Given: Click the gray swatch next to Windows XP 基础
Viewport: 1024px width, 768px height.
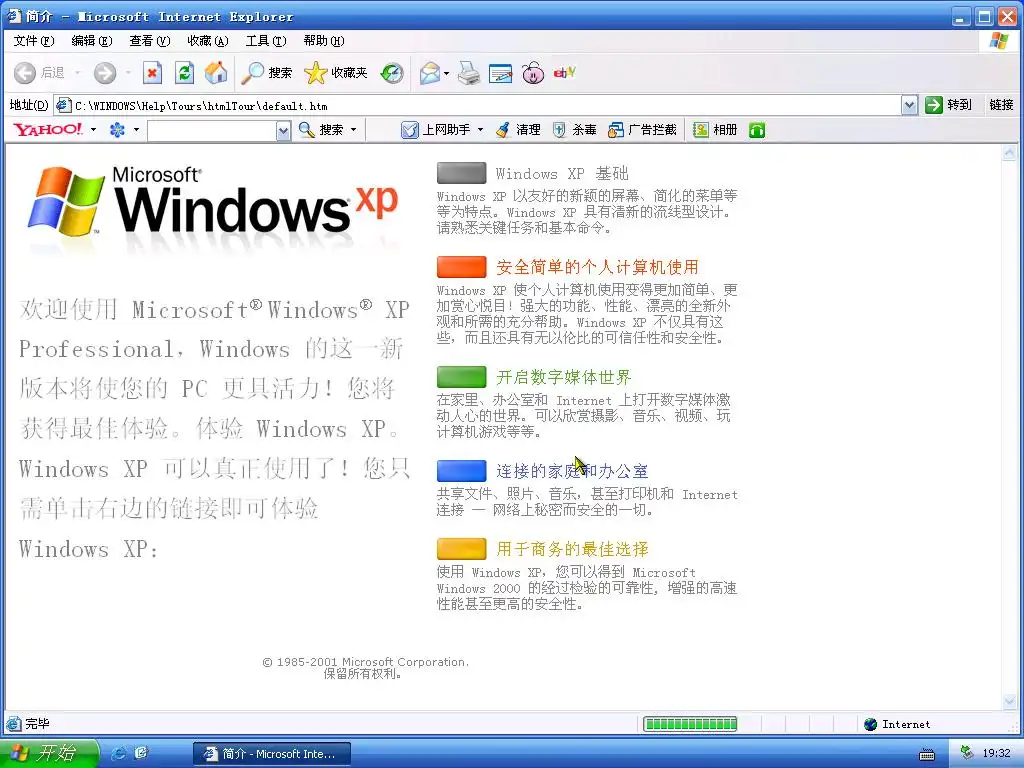Looking at the screenshot, I should 462,173.
